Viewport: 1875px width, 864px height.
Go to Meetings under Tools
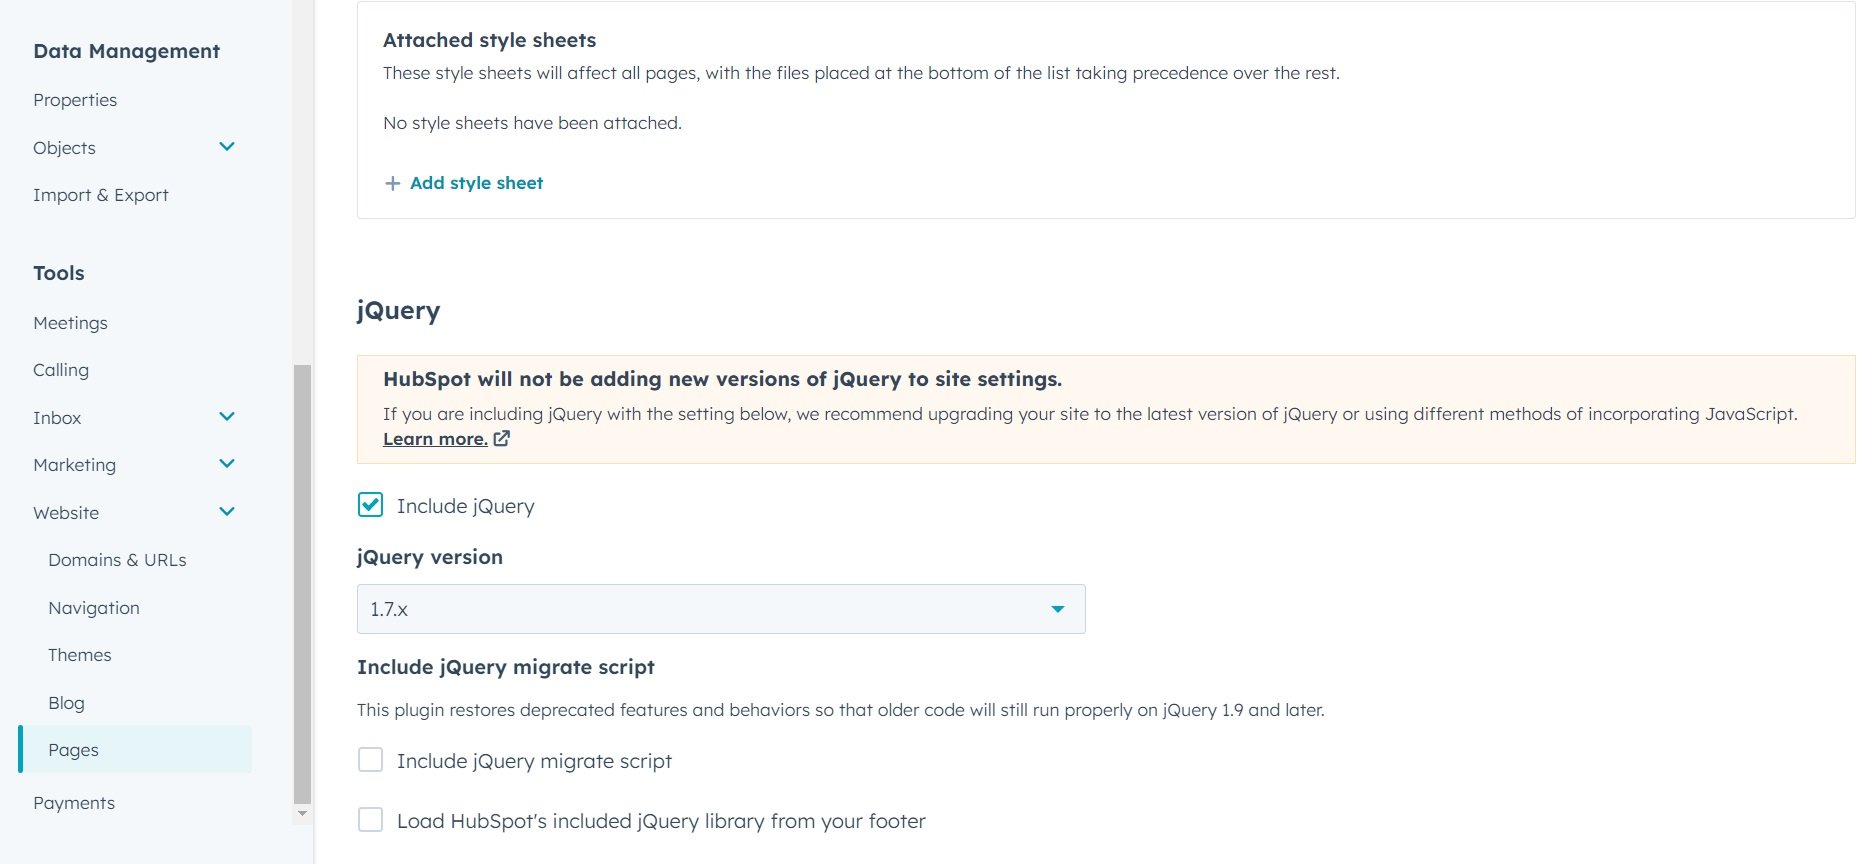click(x=70, y=322)
